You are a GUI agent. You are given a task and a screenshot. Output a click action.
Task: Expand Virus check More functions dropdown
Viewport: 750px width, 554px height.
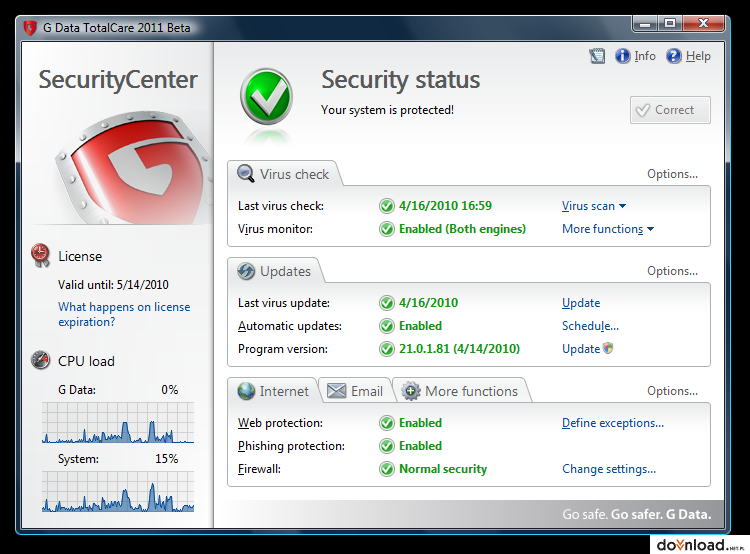tap(608, 229)
